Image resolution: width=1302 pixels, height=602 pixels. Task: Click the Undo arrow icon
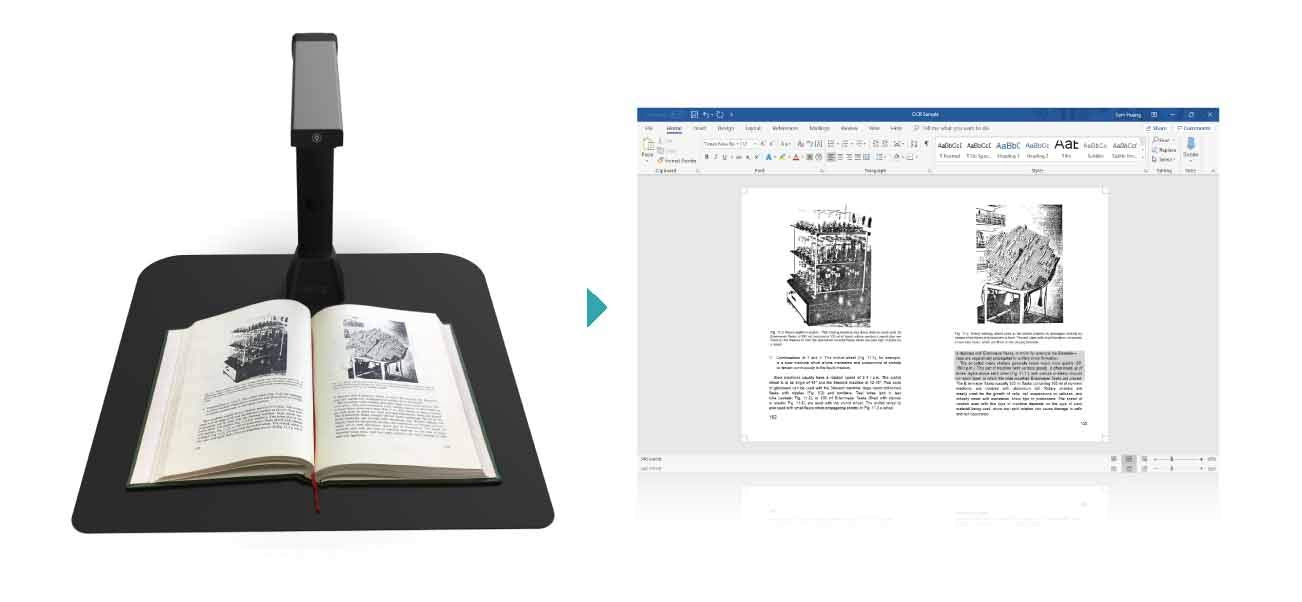[x=706, y=115]
